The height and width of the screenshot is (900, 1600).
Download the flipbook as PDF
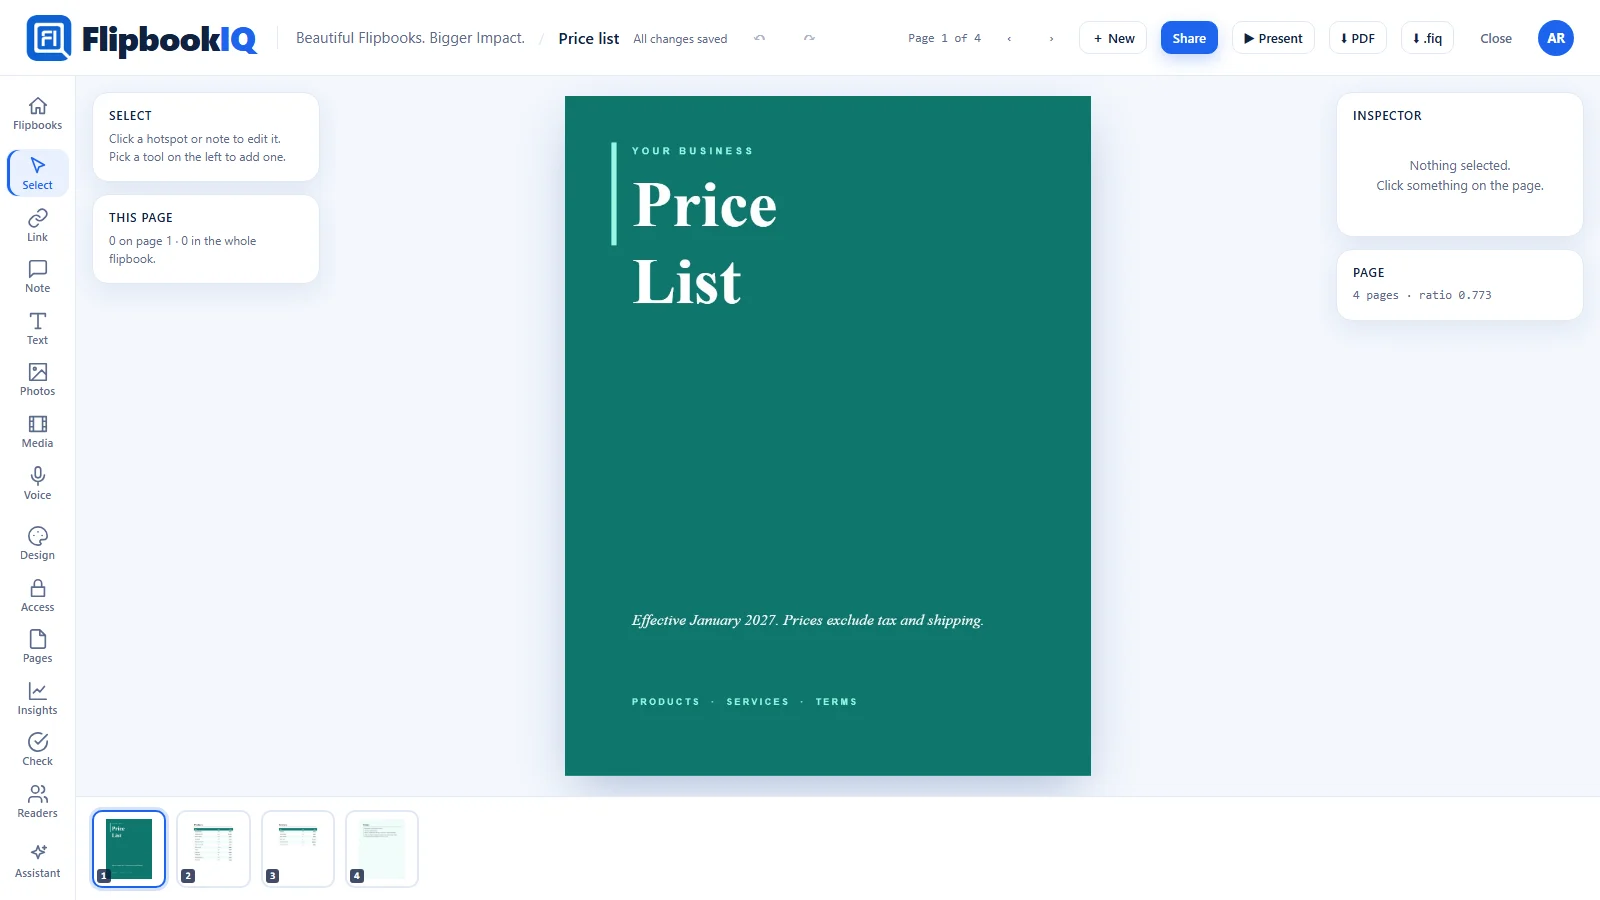[x=1357, y=38]
